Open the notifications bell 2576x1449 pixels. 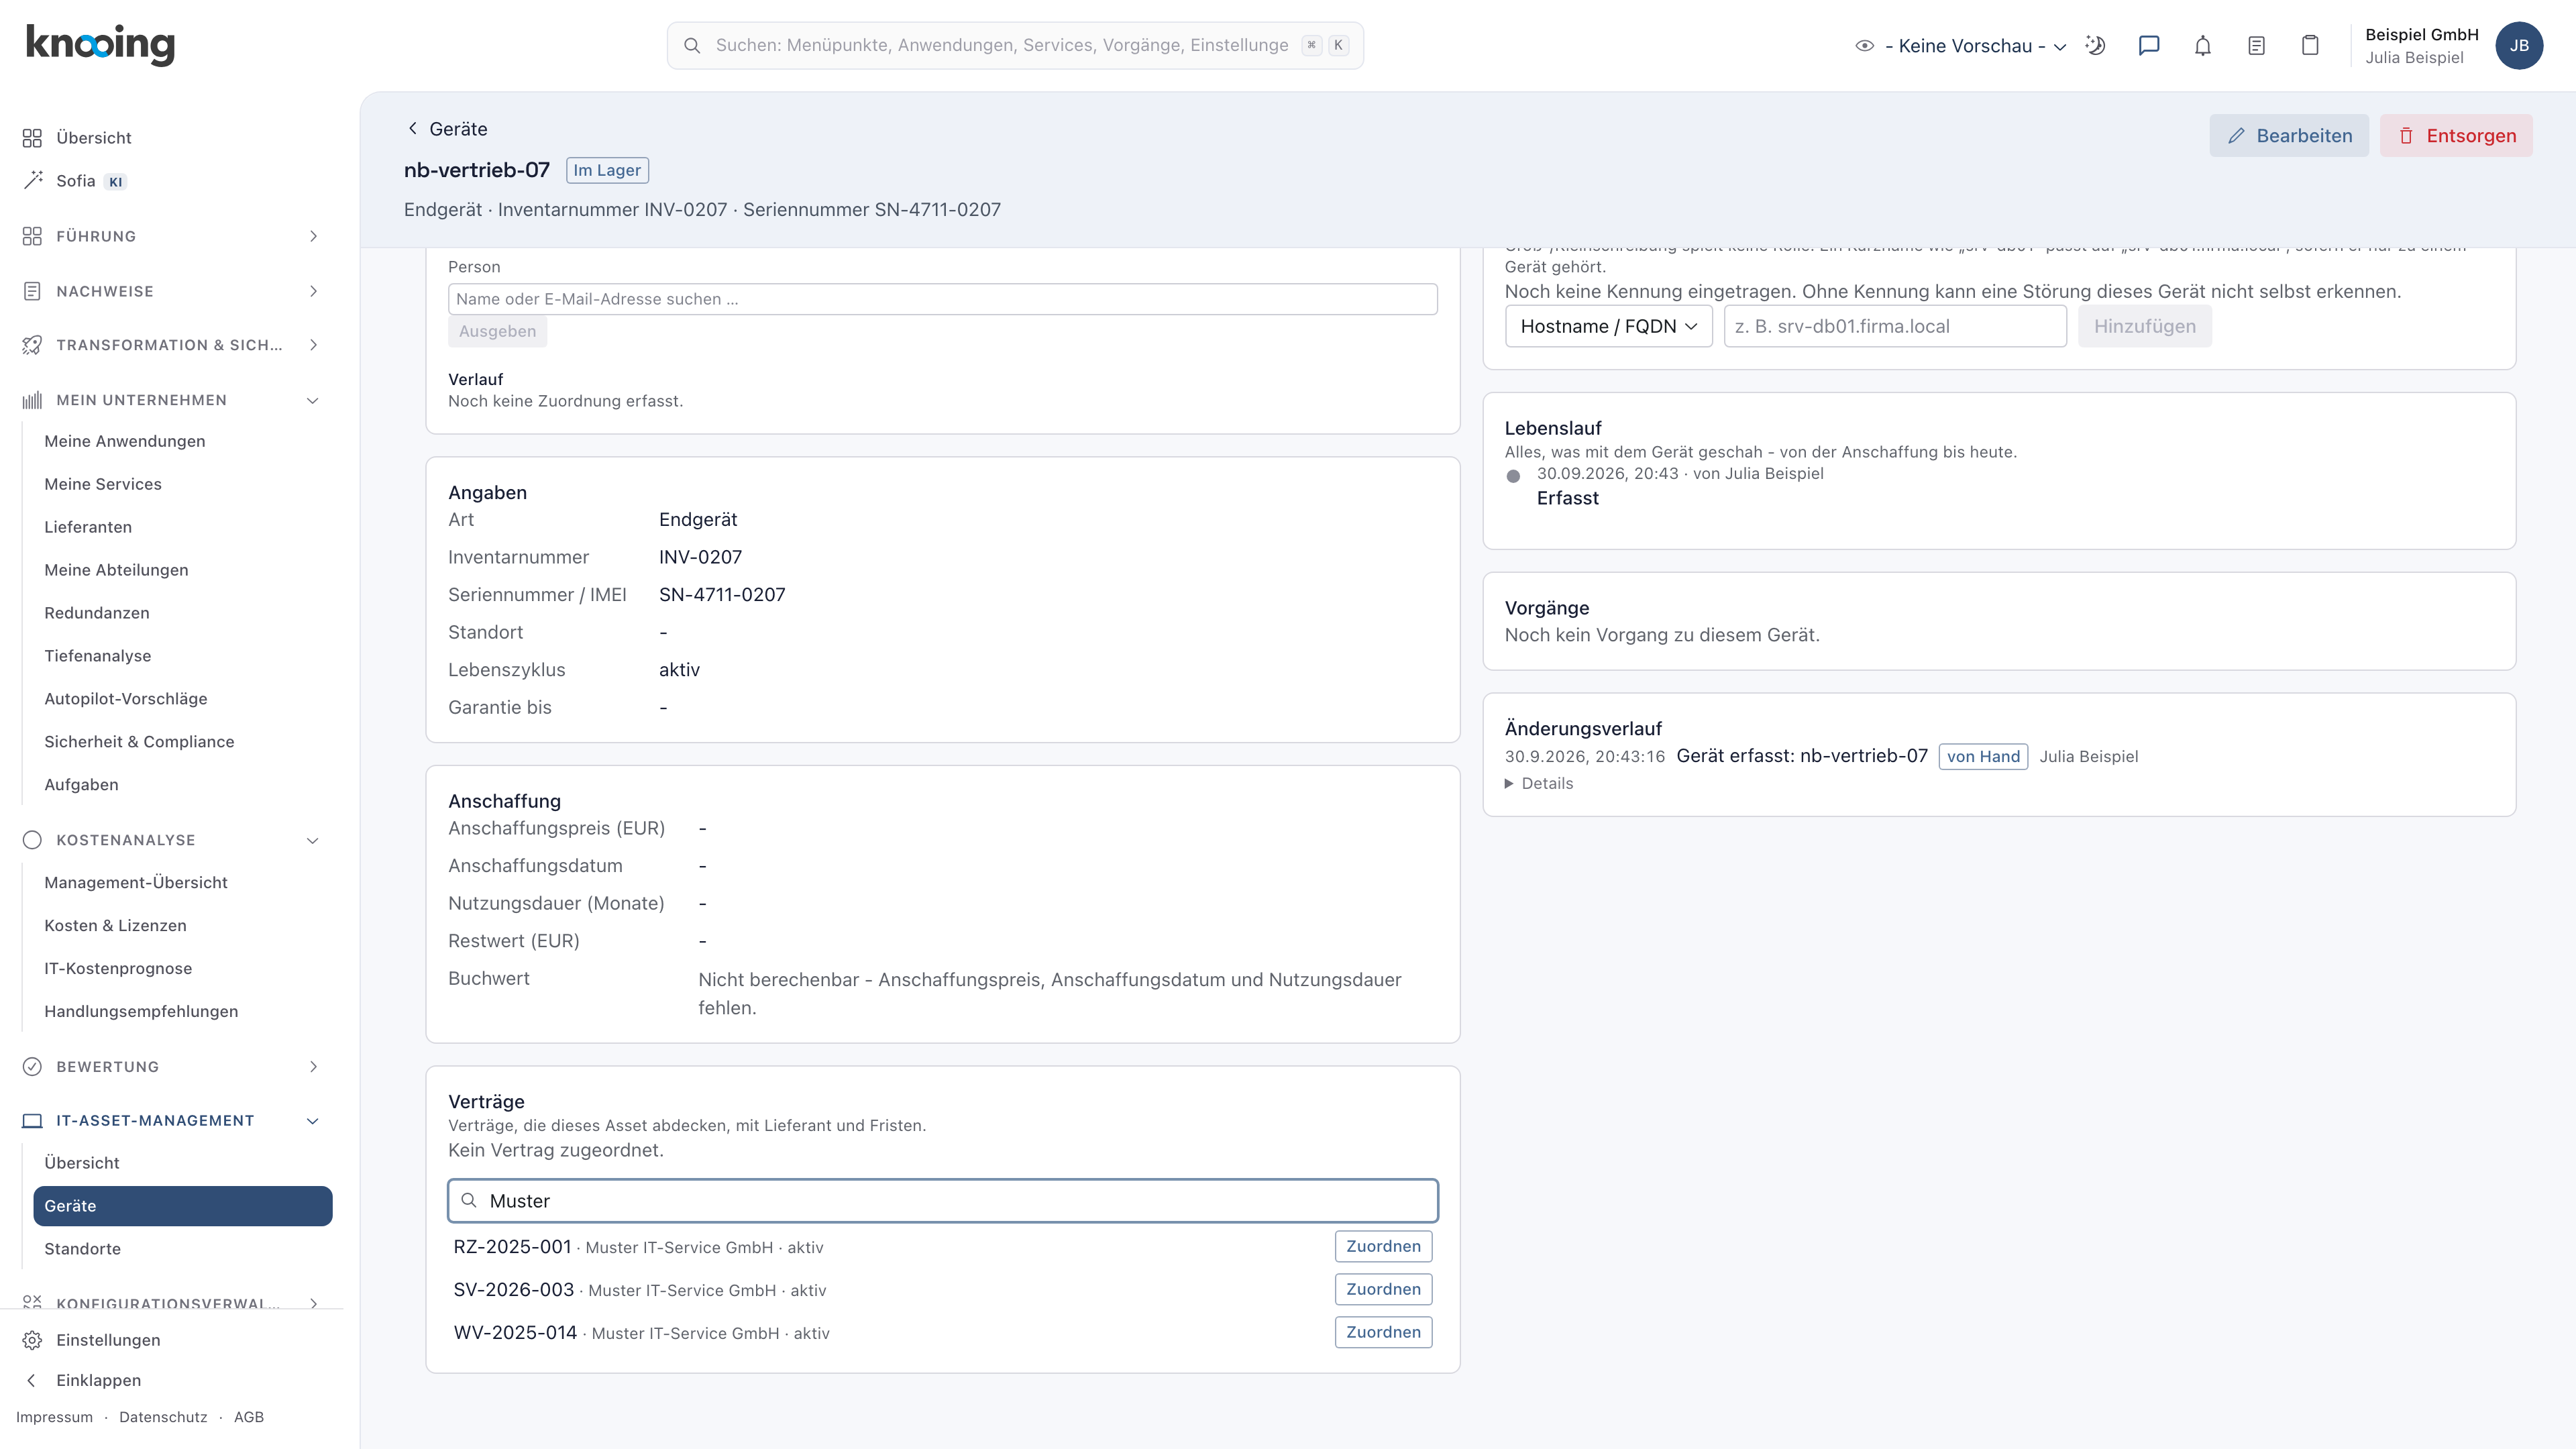(x=2203, y=45)
